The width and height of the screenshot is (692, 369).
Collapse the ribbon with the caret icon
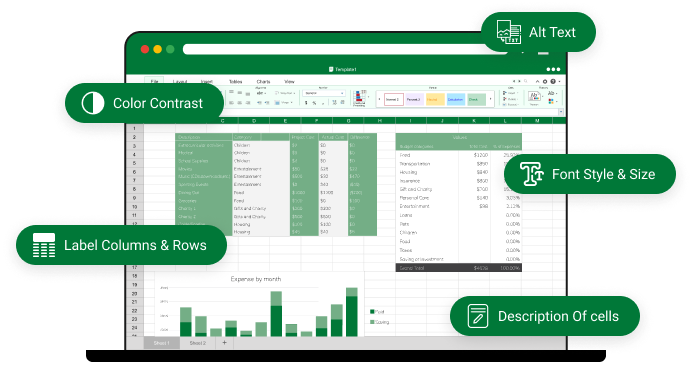click(x=538, y=81)
